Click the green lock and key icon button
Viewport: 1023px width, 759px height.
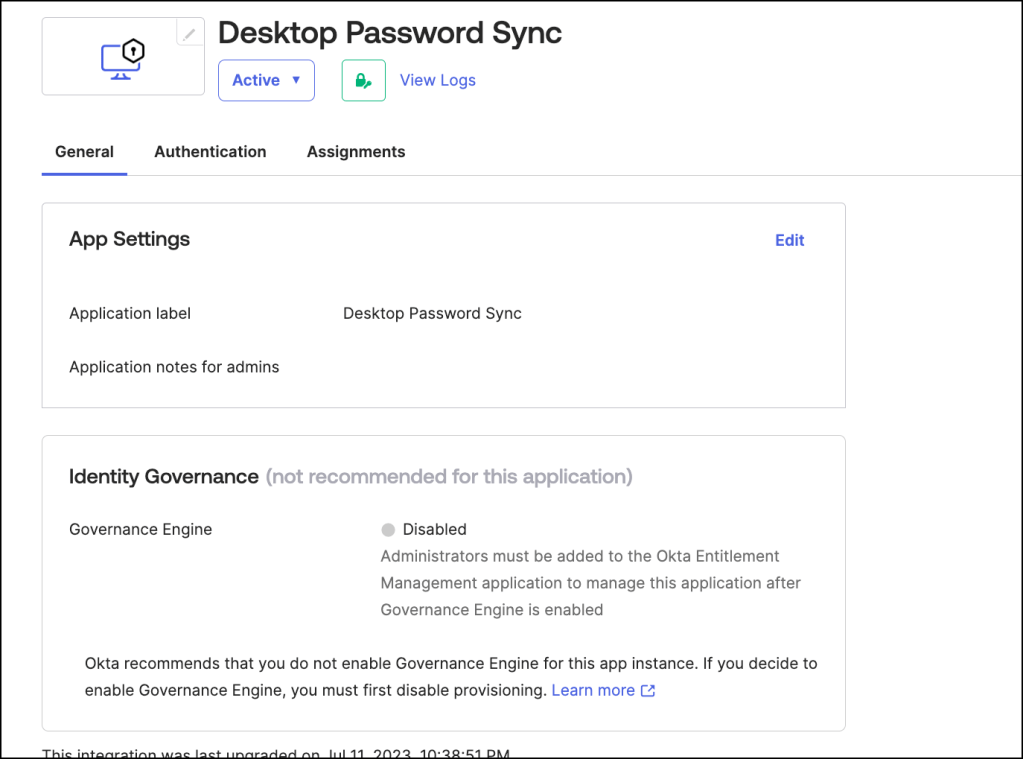tap(363, 80)
